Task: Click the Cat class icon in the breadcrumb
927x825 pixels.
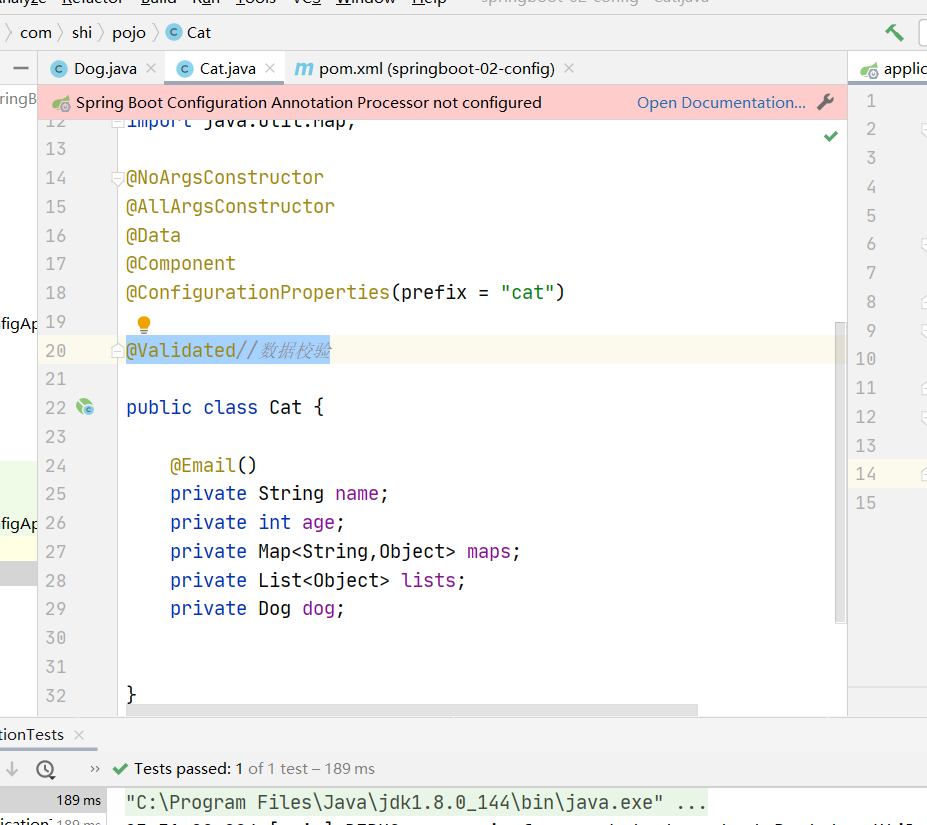Action: [x=174, y=32]
